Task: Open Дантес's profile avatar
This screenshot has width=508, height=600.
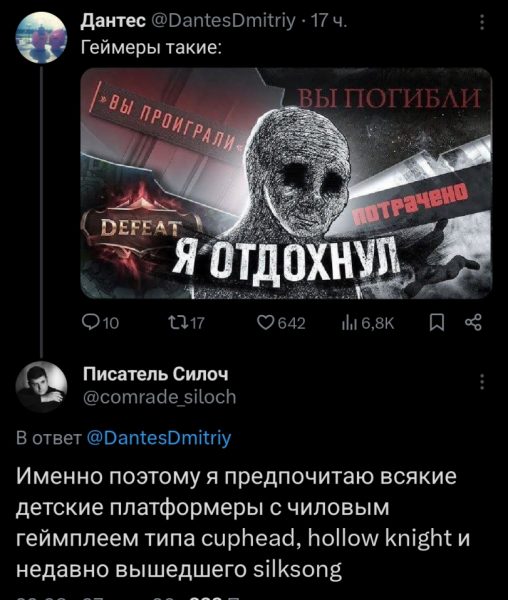Action: [x=41, y=37]
